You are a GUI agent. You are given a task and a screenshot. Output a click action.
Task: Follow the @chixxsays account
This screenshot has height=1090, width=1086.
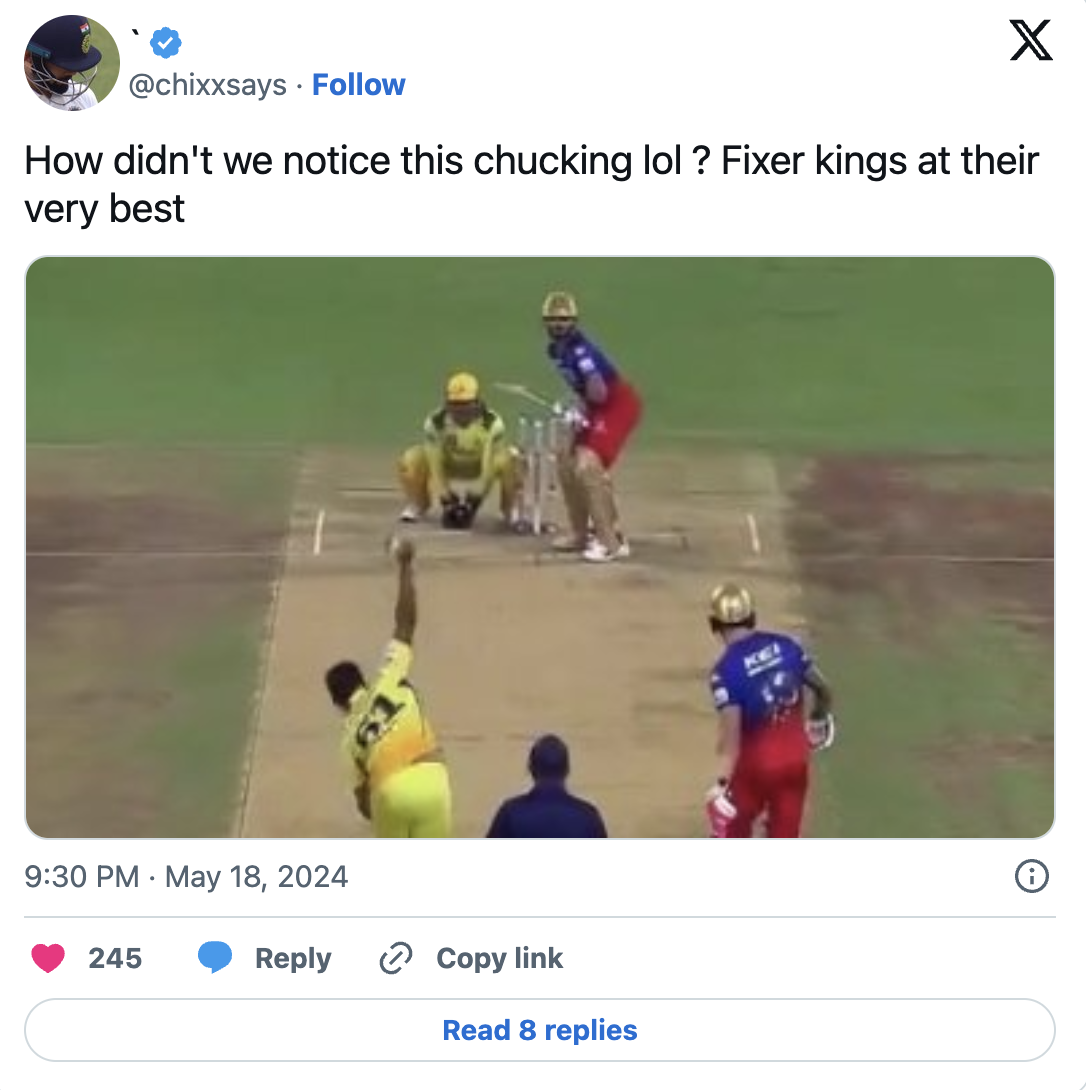click(x=358, y=85)
